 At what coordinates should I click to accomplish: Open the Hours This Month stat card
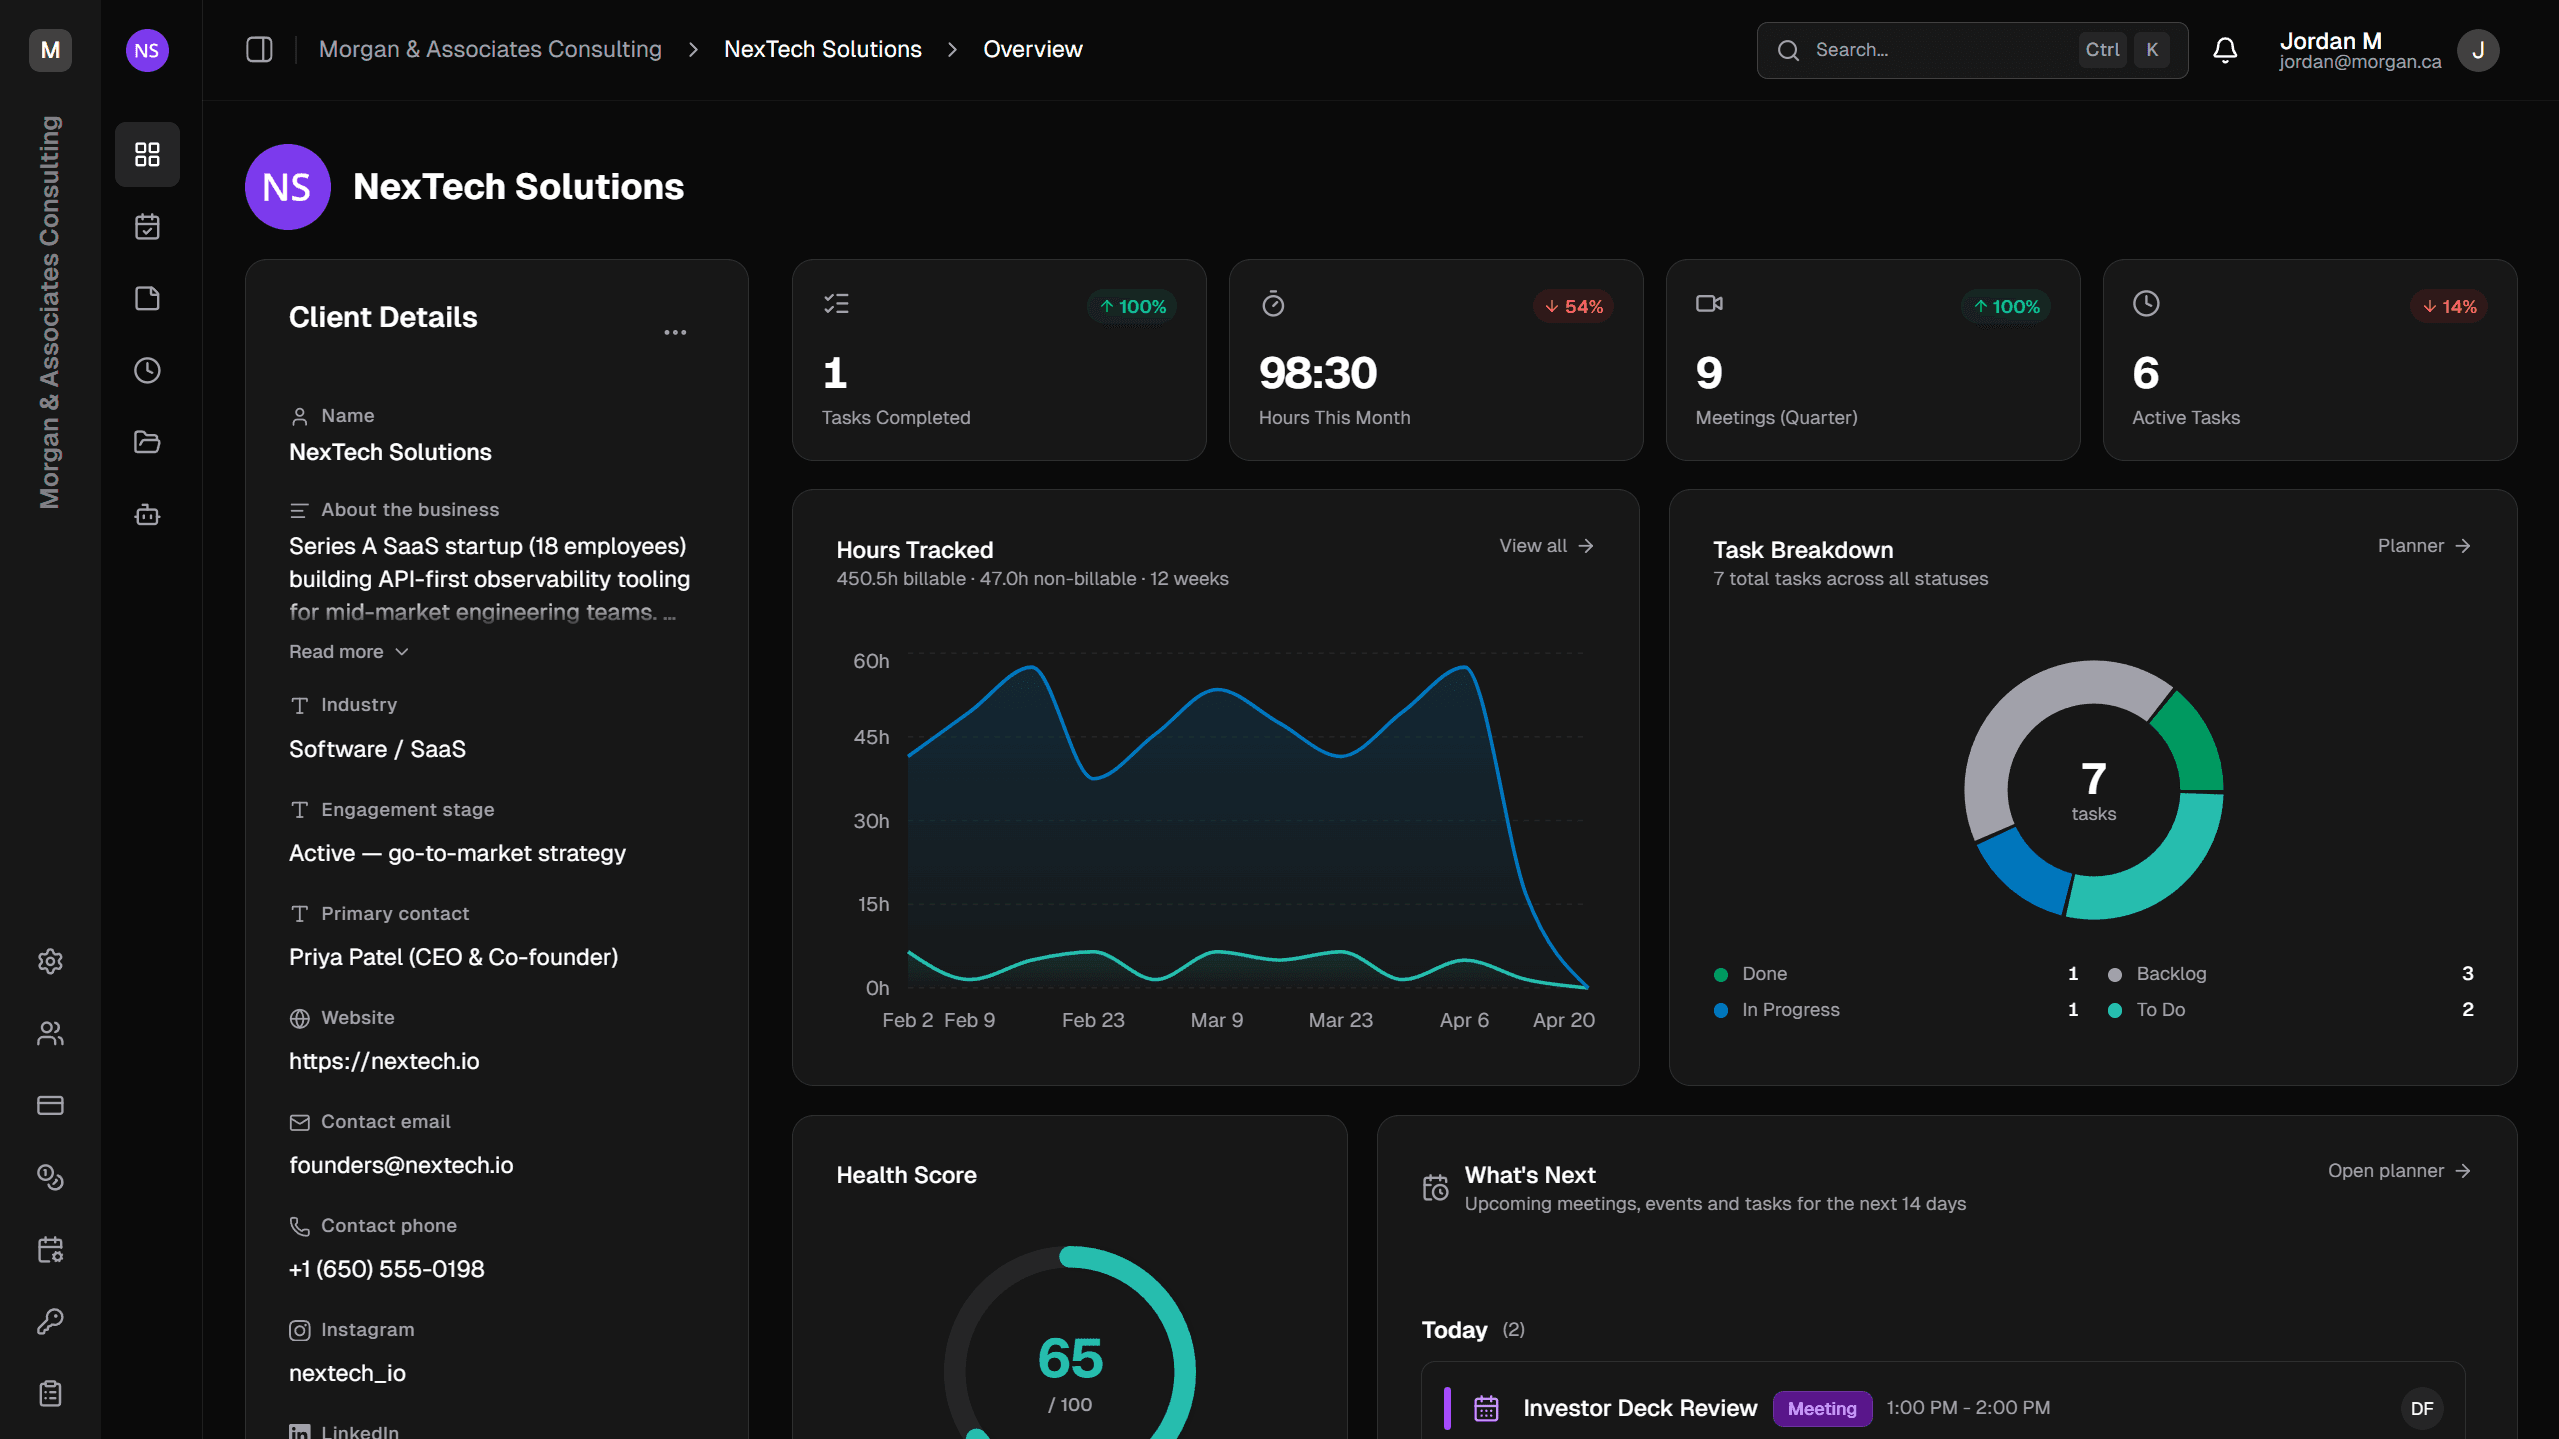pos(1436,360)
